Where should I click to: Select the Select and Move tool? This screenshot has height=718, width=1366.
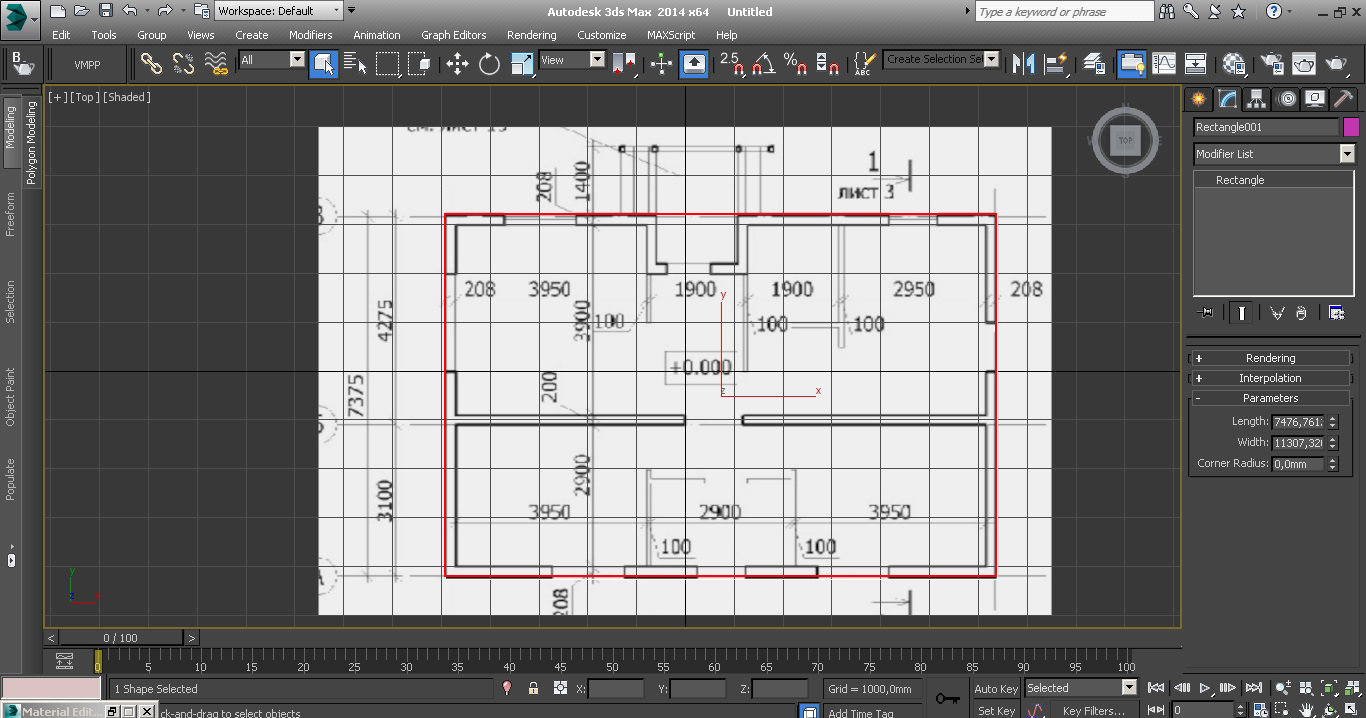[457, 64]
